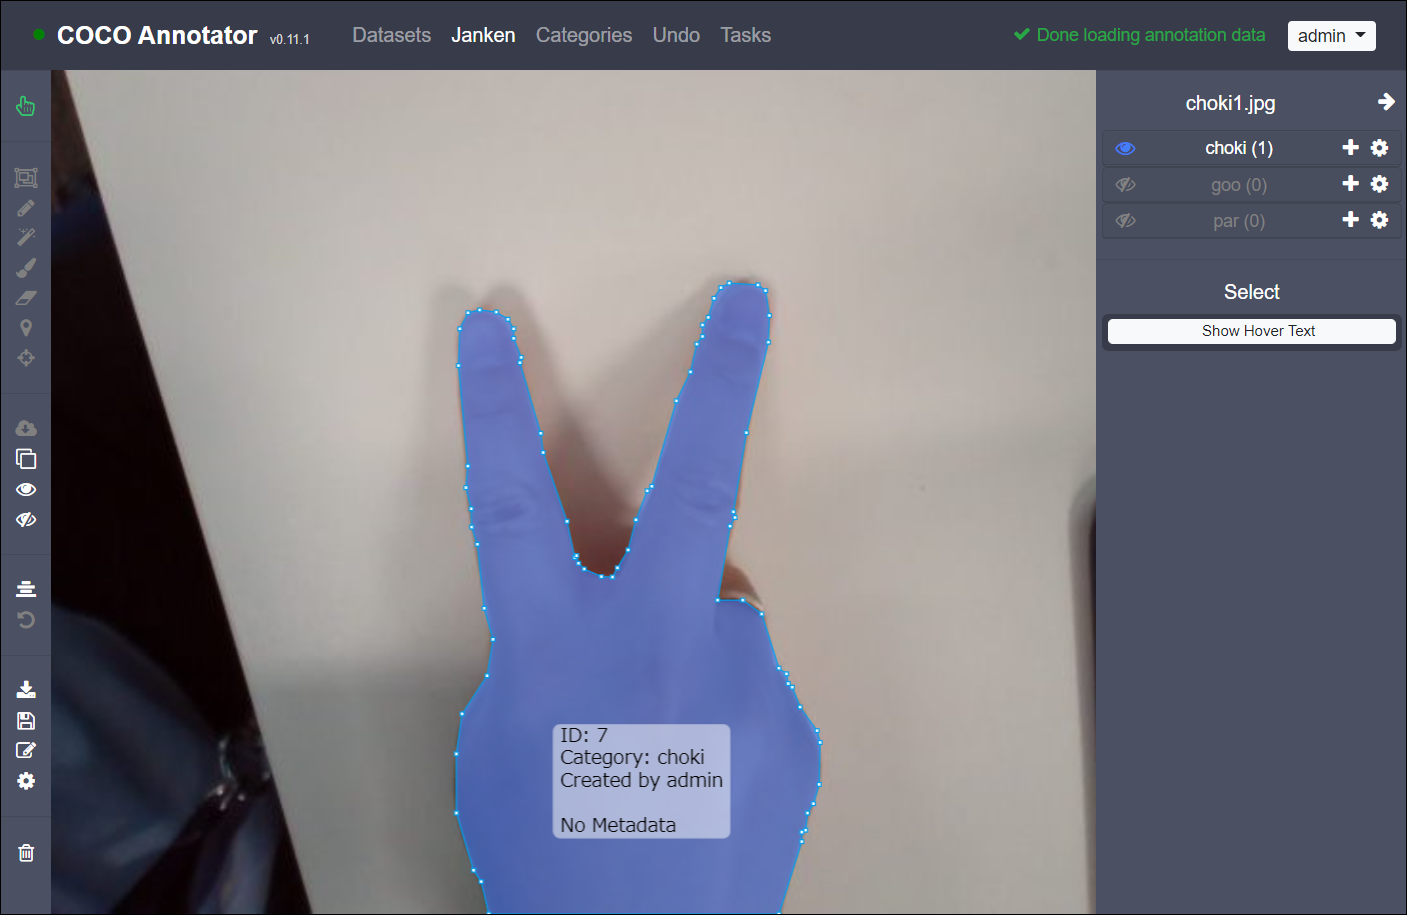The width and height of the screenshot is (1407, 915).
Task: Click the COCO Annotator logo title
Action: tap(157, 35)
